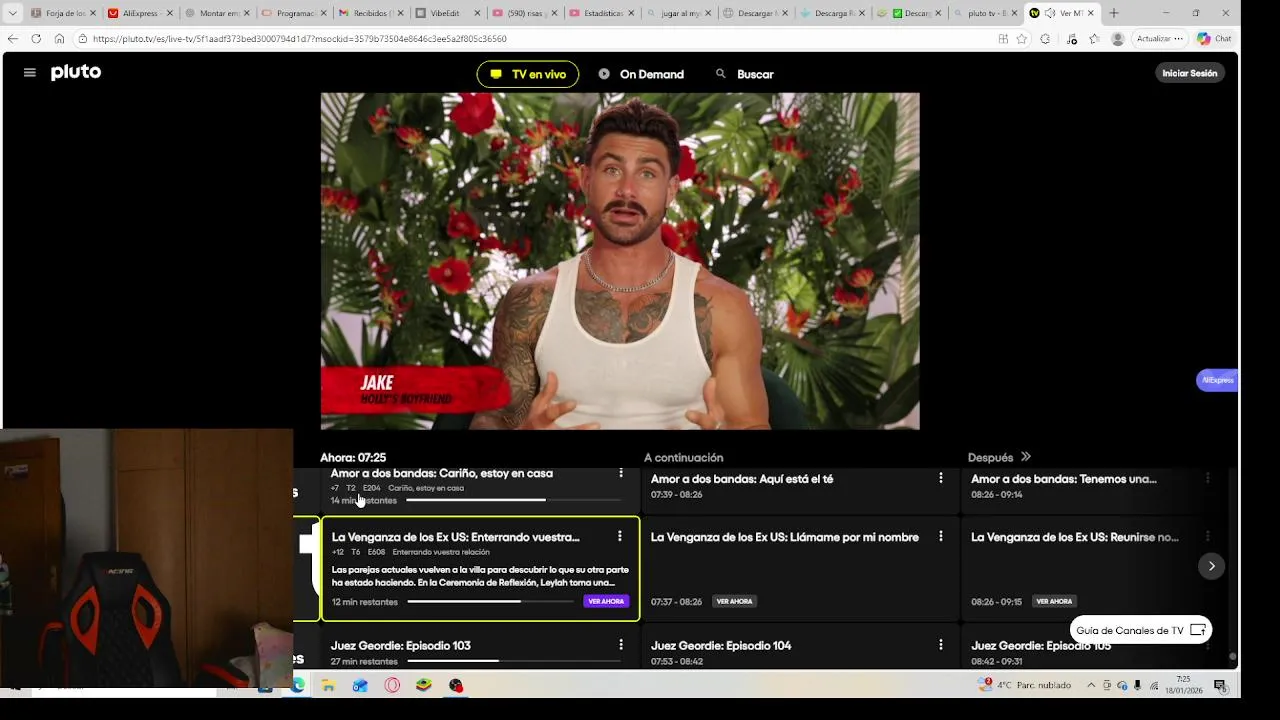The width and height of the screenshot is (1280, 720).
Task: Open taskbar clock 7:25
Action: tap(1183, 685)
